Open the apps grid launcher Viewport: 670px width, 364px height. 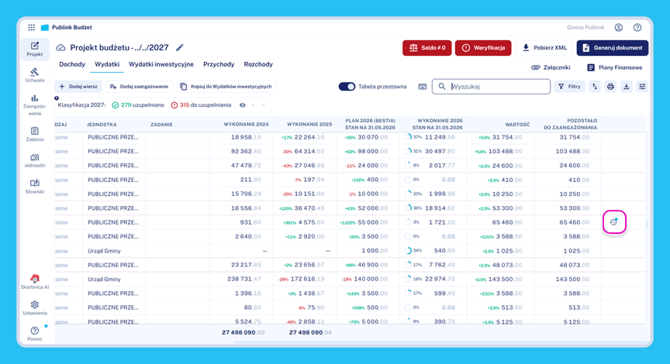(31, 27)
